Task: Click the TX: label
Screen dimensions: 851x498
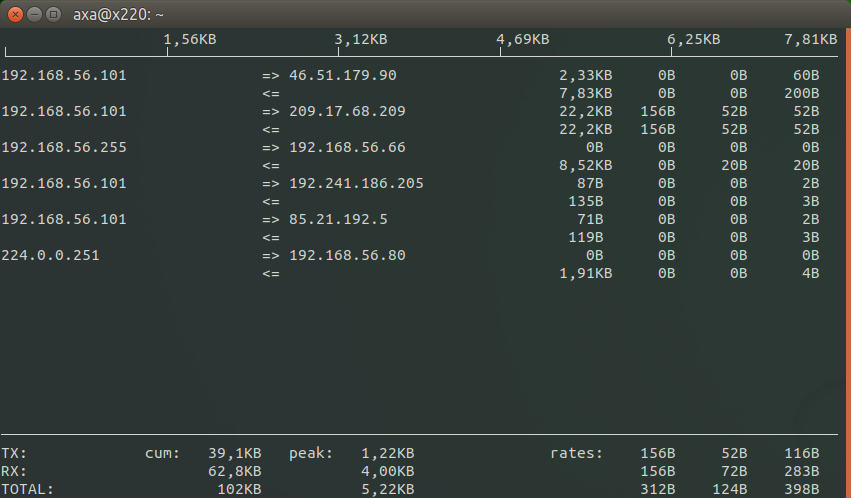Action: pos(14,454)
